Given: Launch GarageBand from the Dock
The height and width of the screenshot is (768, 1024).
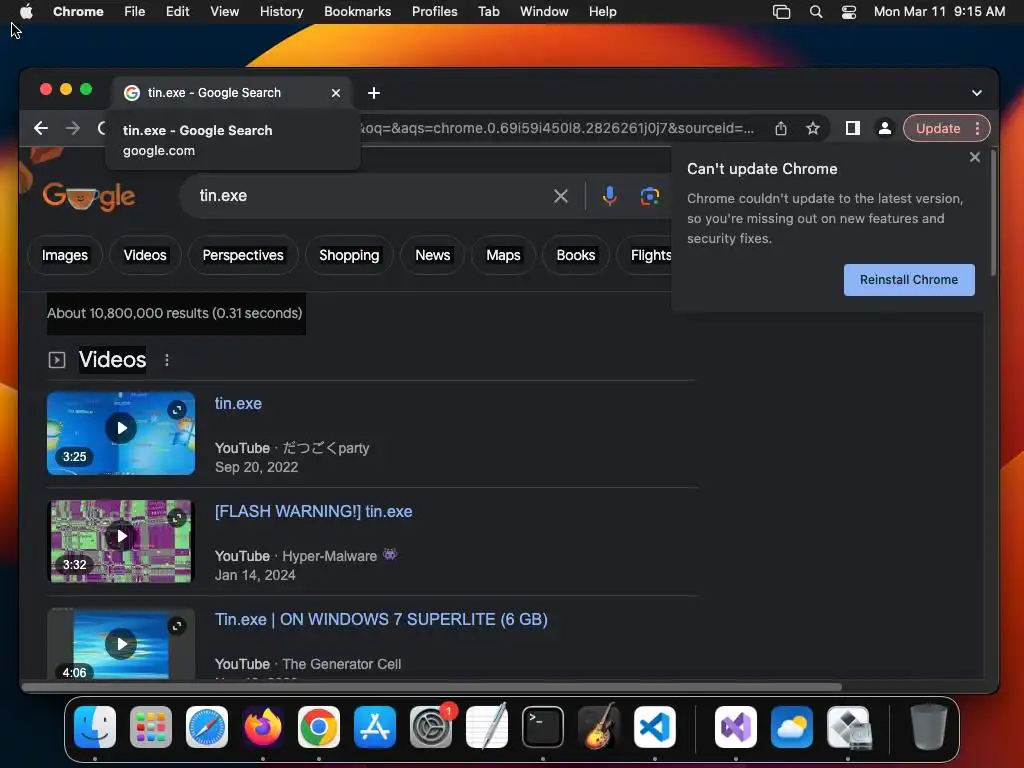Looking at the screenshot, I should click(599, 727).
